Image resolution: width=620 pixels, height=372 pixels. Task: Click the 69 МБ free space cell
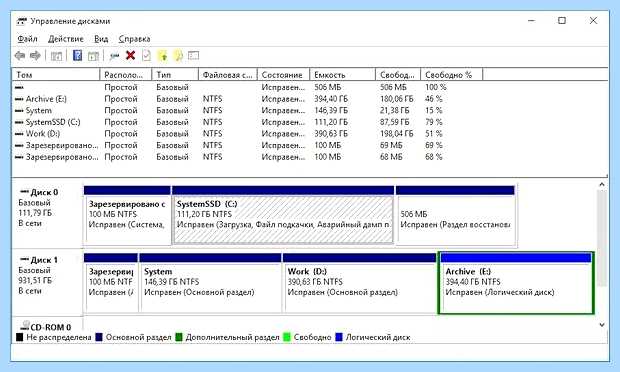click(x=391, y=145)
